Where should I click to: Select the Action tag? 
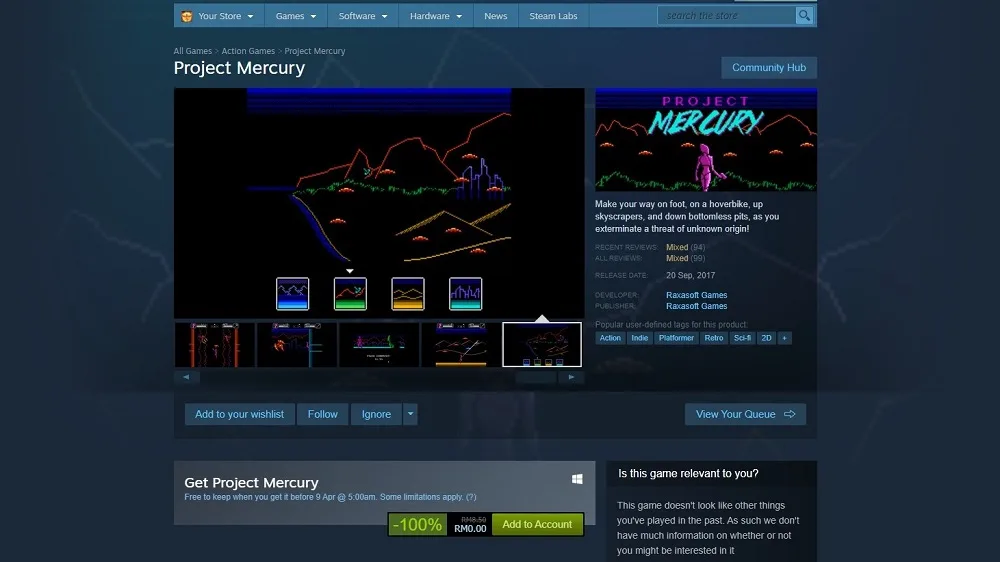[x=610, y=338]
